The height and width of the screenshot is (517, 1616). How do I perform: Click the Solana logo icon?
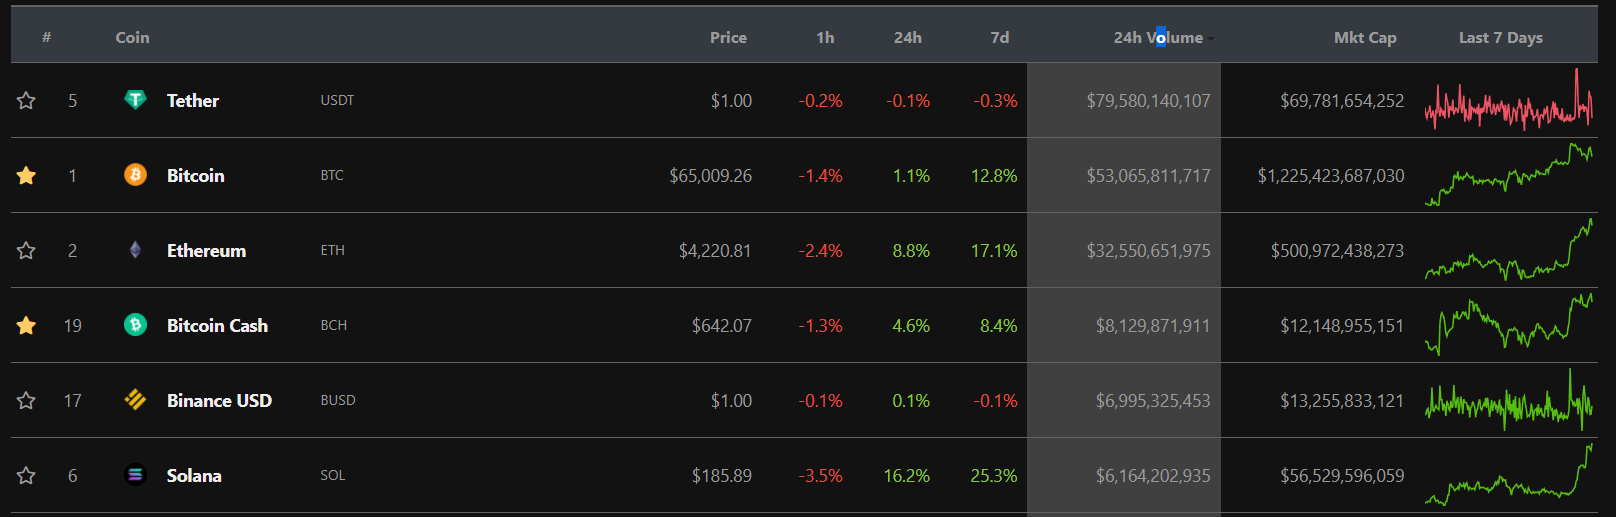pyautogui.click(x=135, y=475)
